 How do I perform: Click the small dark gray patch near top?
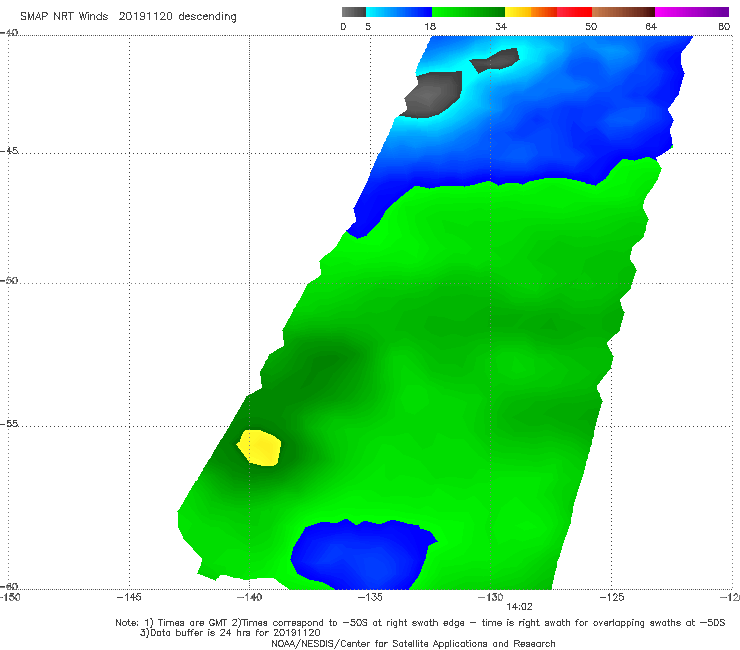(496, 60)
